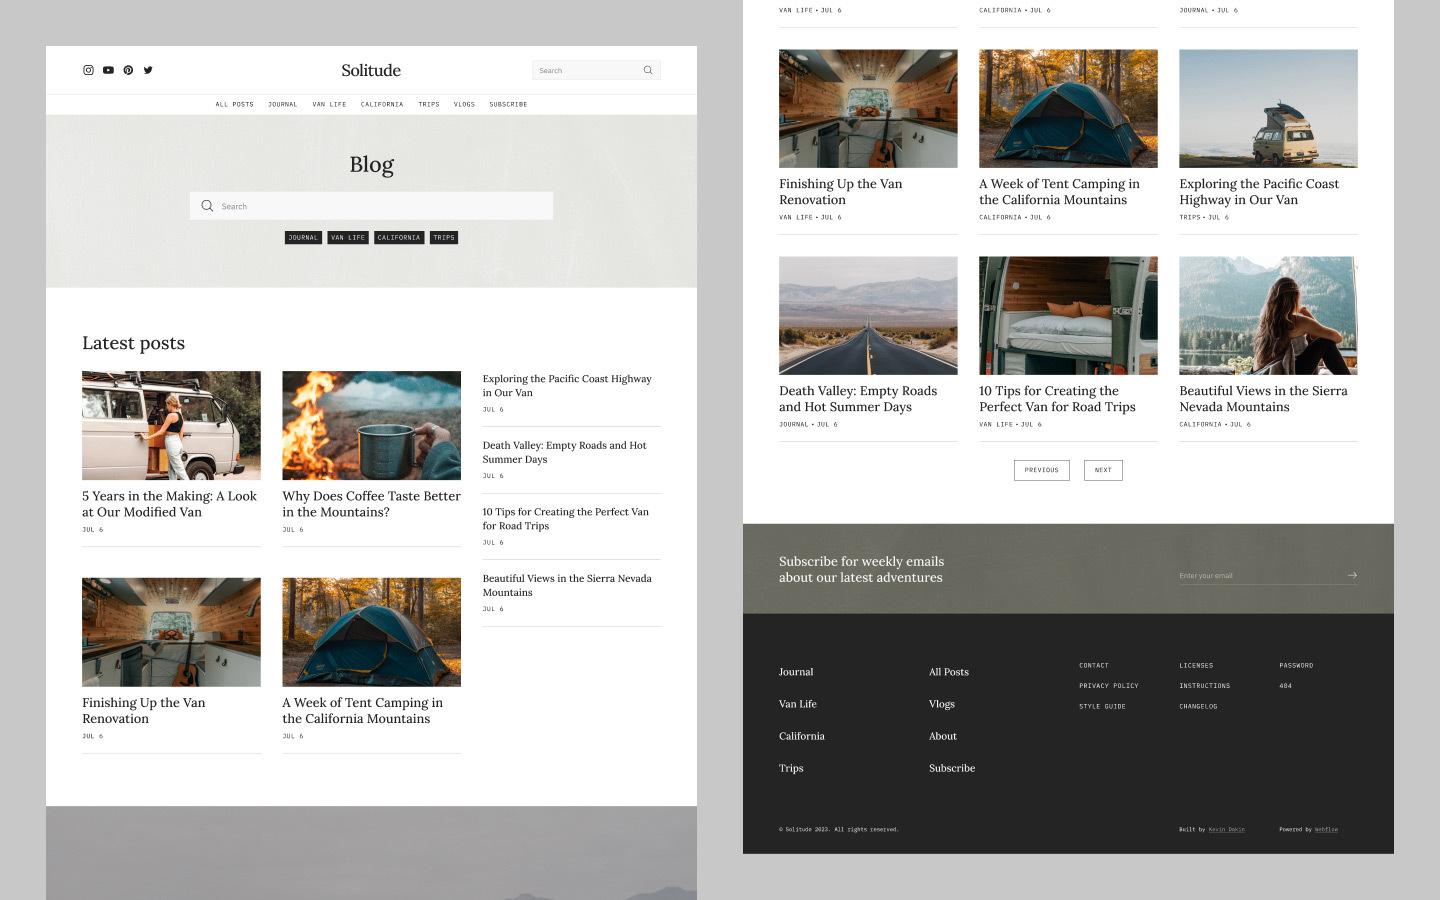Go to the PREVIOUS page of posts
Screen dimensions: 1440x900
pos(1041,470)
